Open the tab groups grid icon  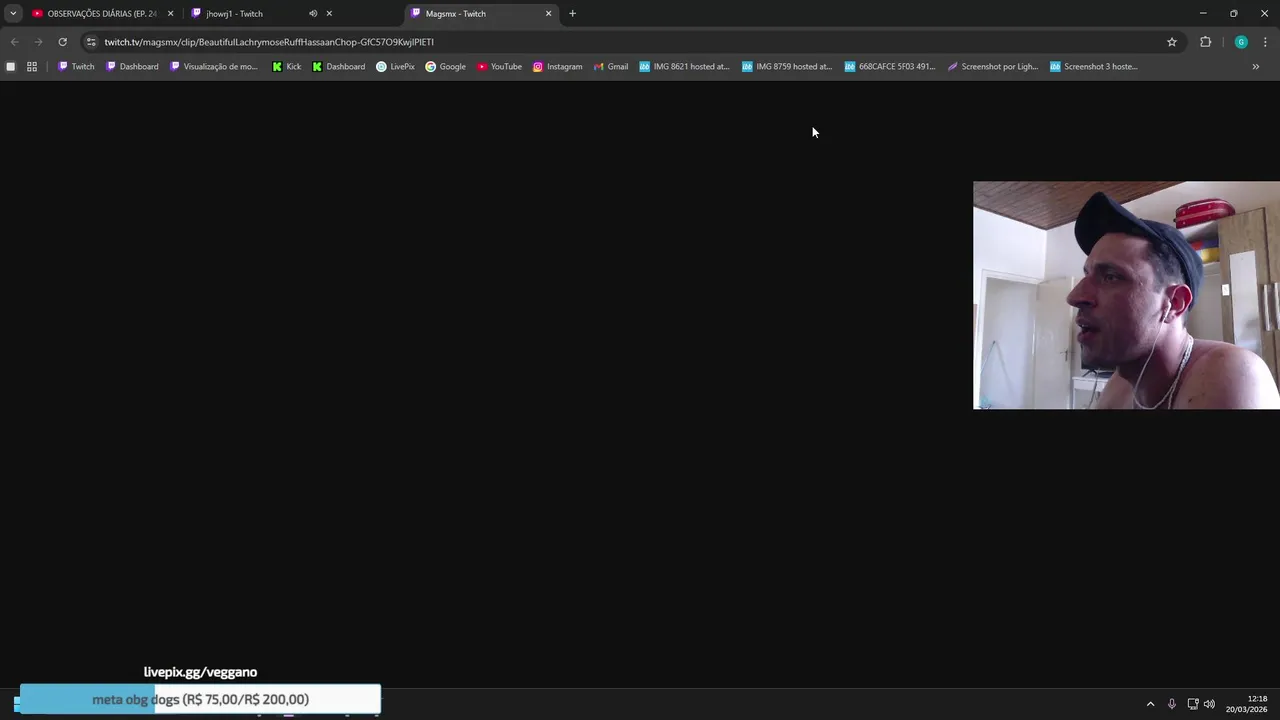tap(32, 67)
